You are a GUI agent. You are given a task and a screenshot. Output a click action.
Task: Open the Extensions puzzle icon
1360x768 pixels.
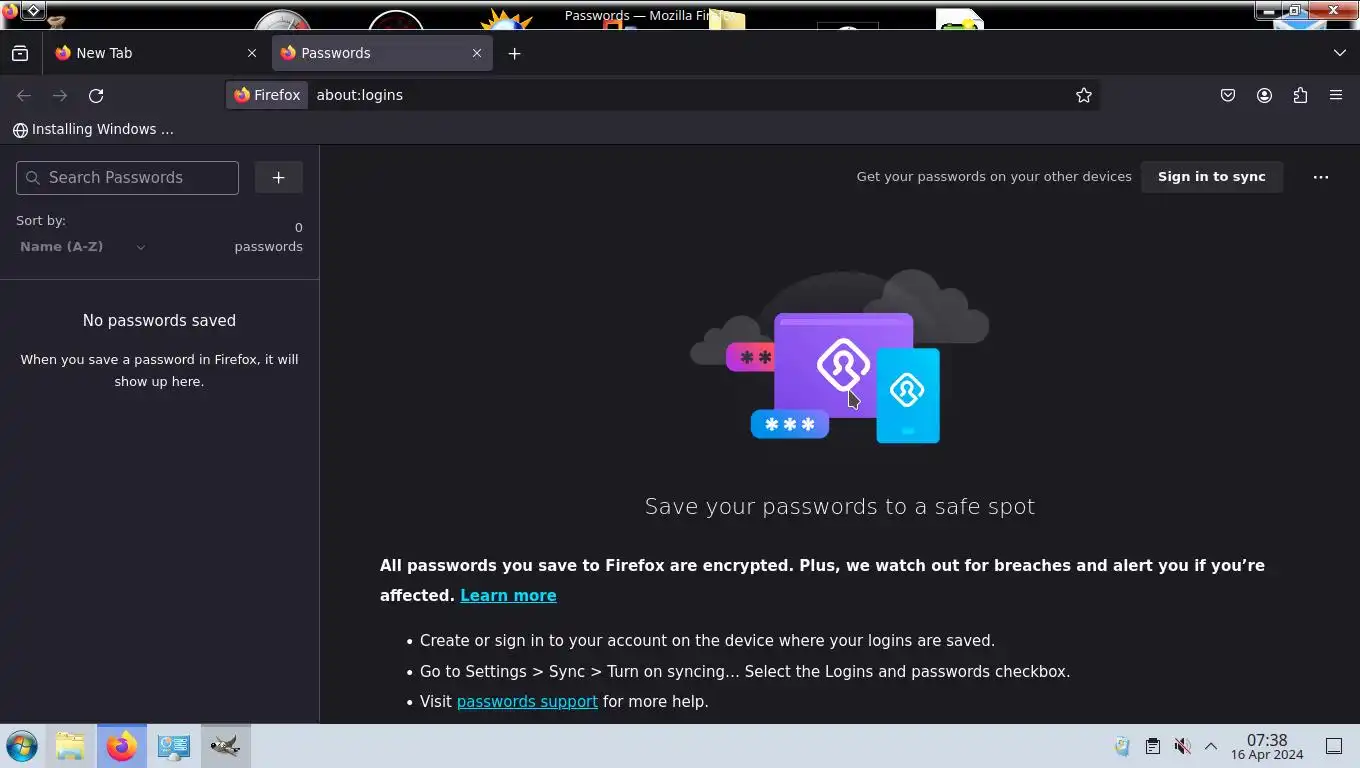[1300, 95]
